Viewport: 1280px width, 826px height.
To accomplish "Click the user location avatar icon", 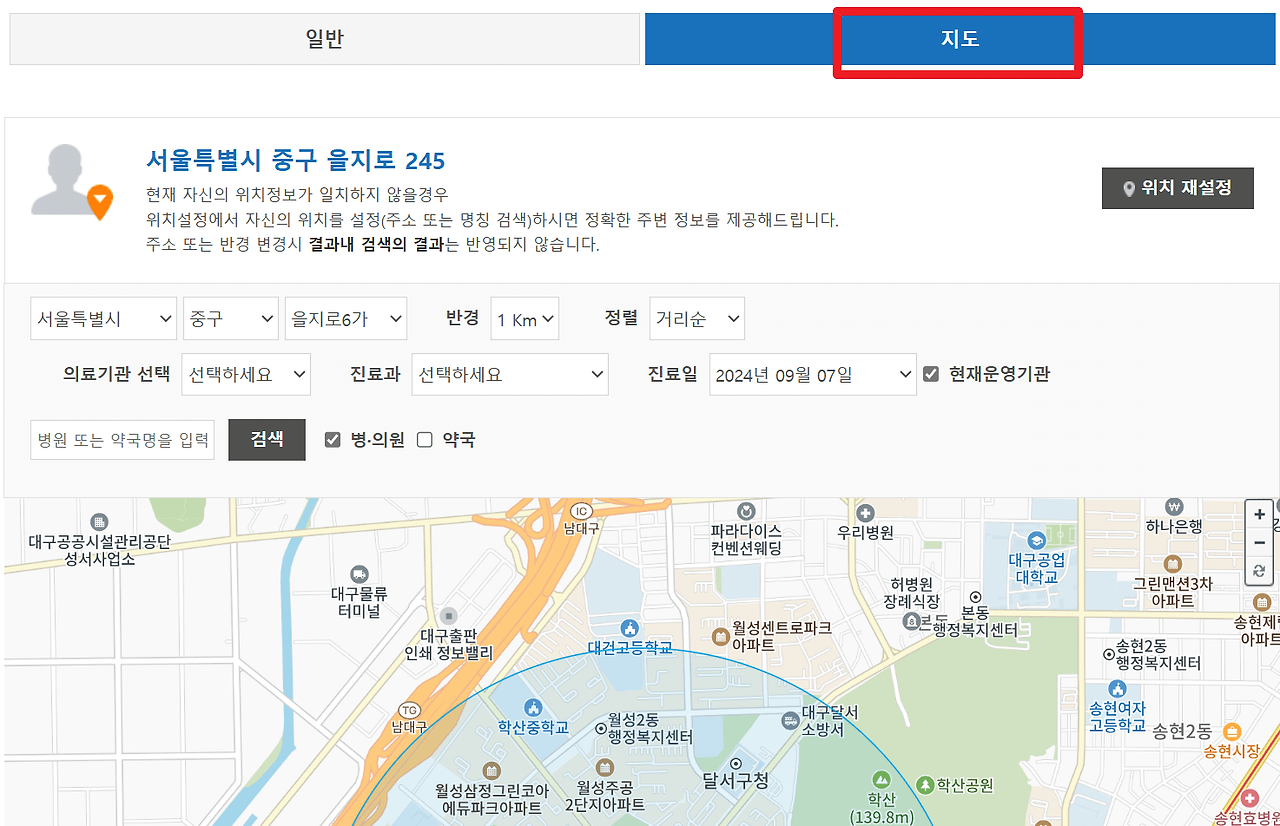I will tap(72, 182).
